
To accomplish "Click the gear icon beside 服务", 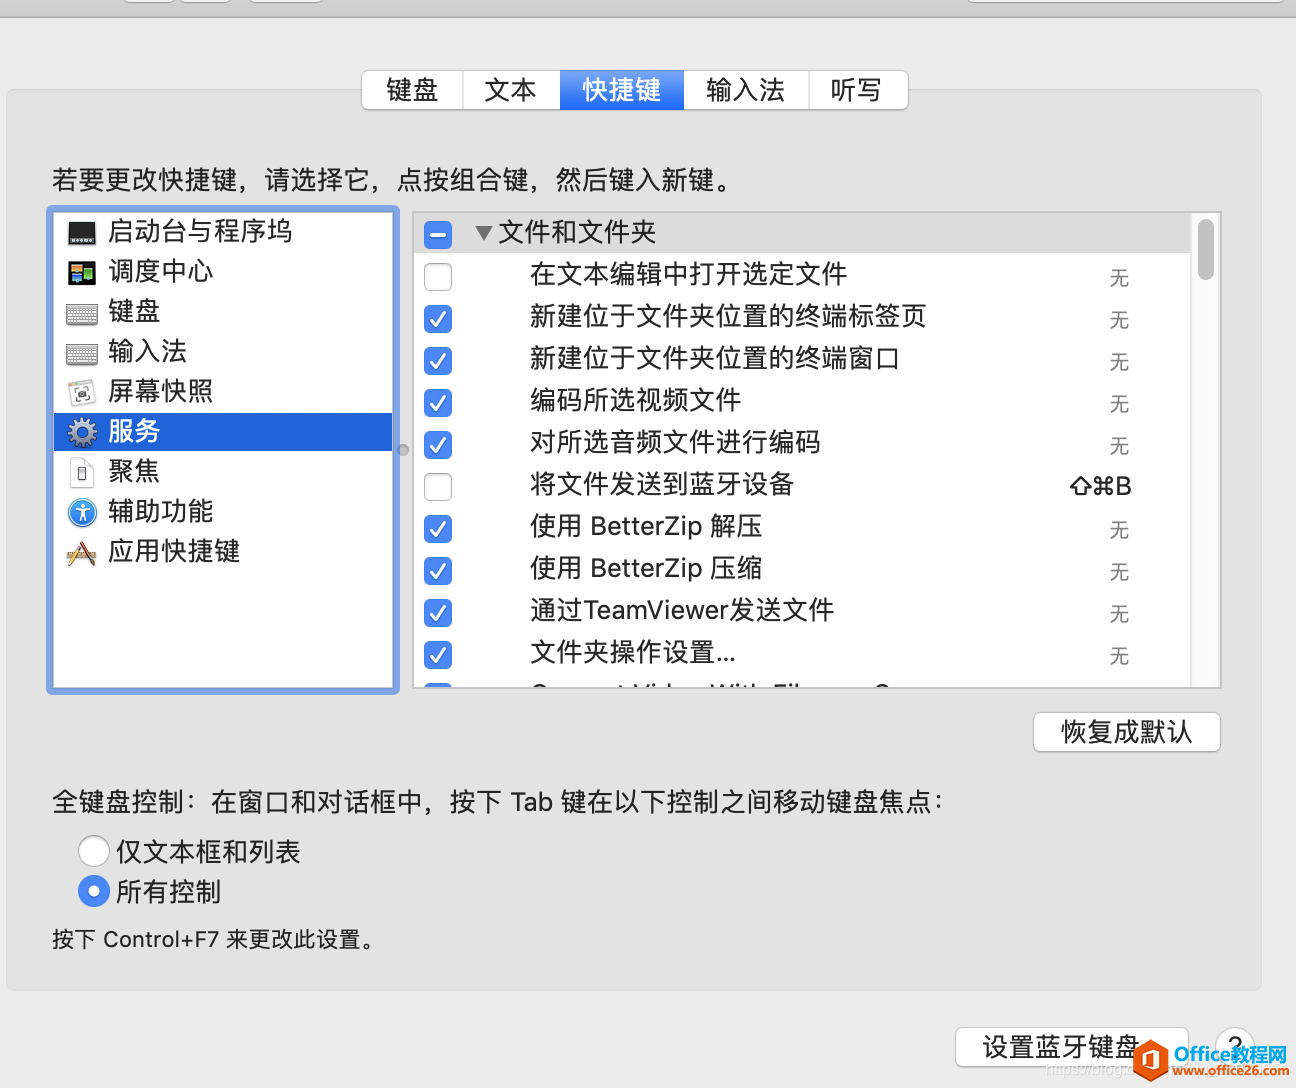I will tap(82, 432).
